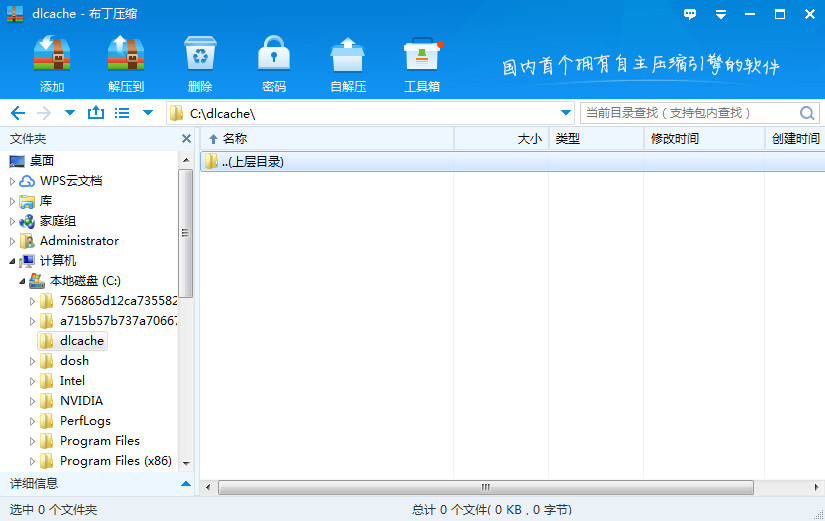
Task: Click the feedback chat bubble icon
Action: coord(690,14)
